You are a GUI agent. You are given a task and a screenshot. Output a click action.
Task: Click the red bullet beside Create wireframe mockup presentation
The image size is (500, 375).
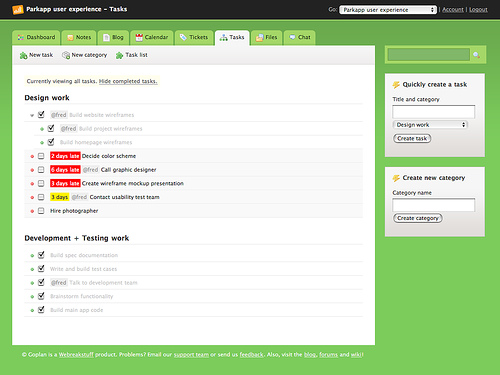coord(32,184)
